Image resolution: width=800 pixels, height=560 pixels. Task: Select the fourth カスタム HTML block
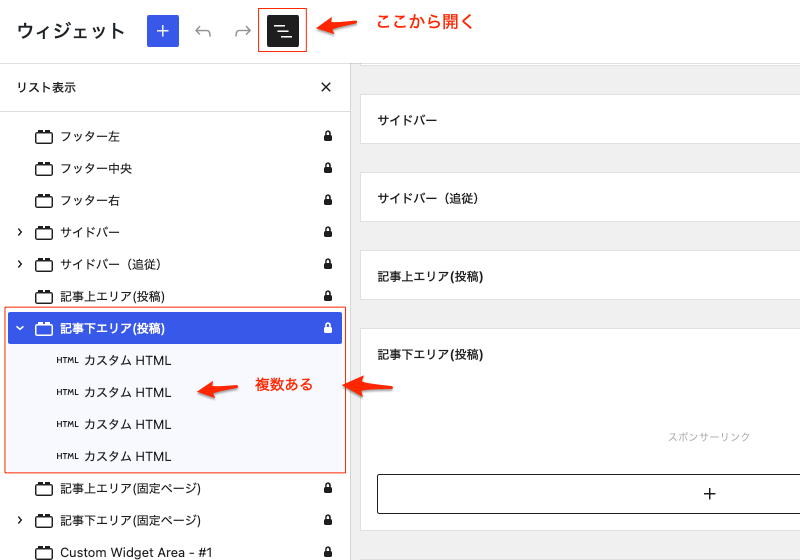pos(175,456)
